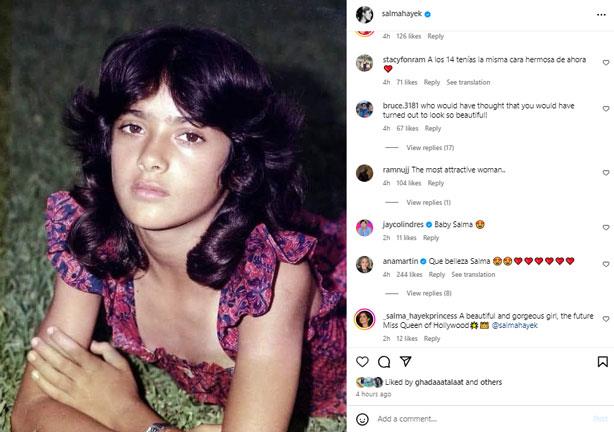Image resolution: width=614 pixels, height=432 pixels.
Task: Show the 8 replies under anamartin's comment
Action: (x=428, y=293)
